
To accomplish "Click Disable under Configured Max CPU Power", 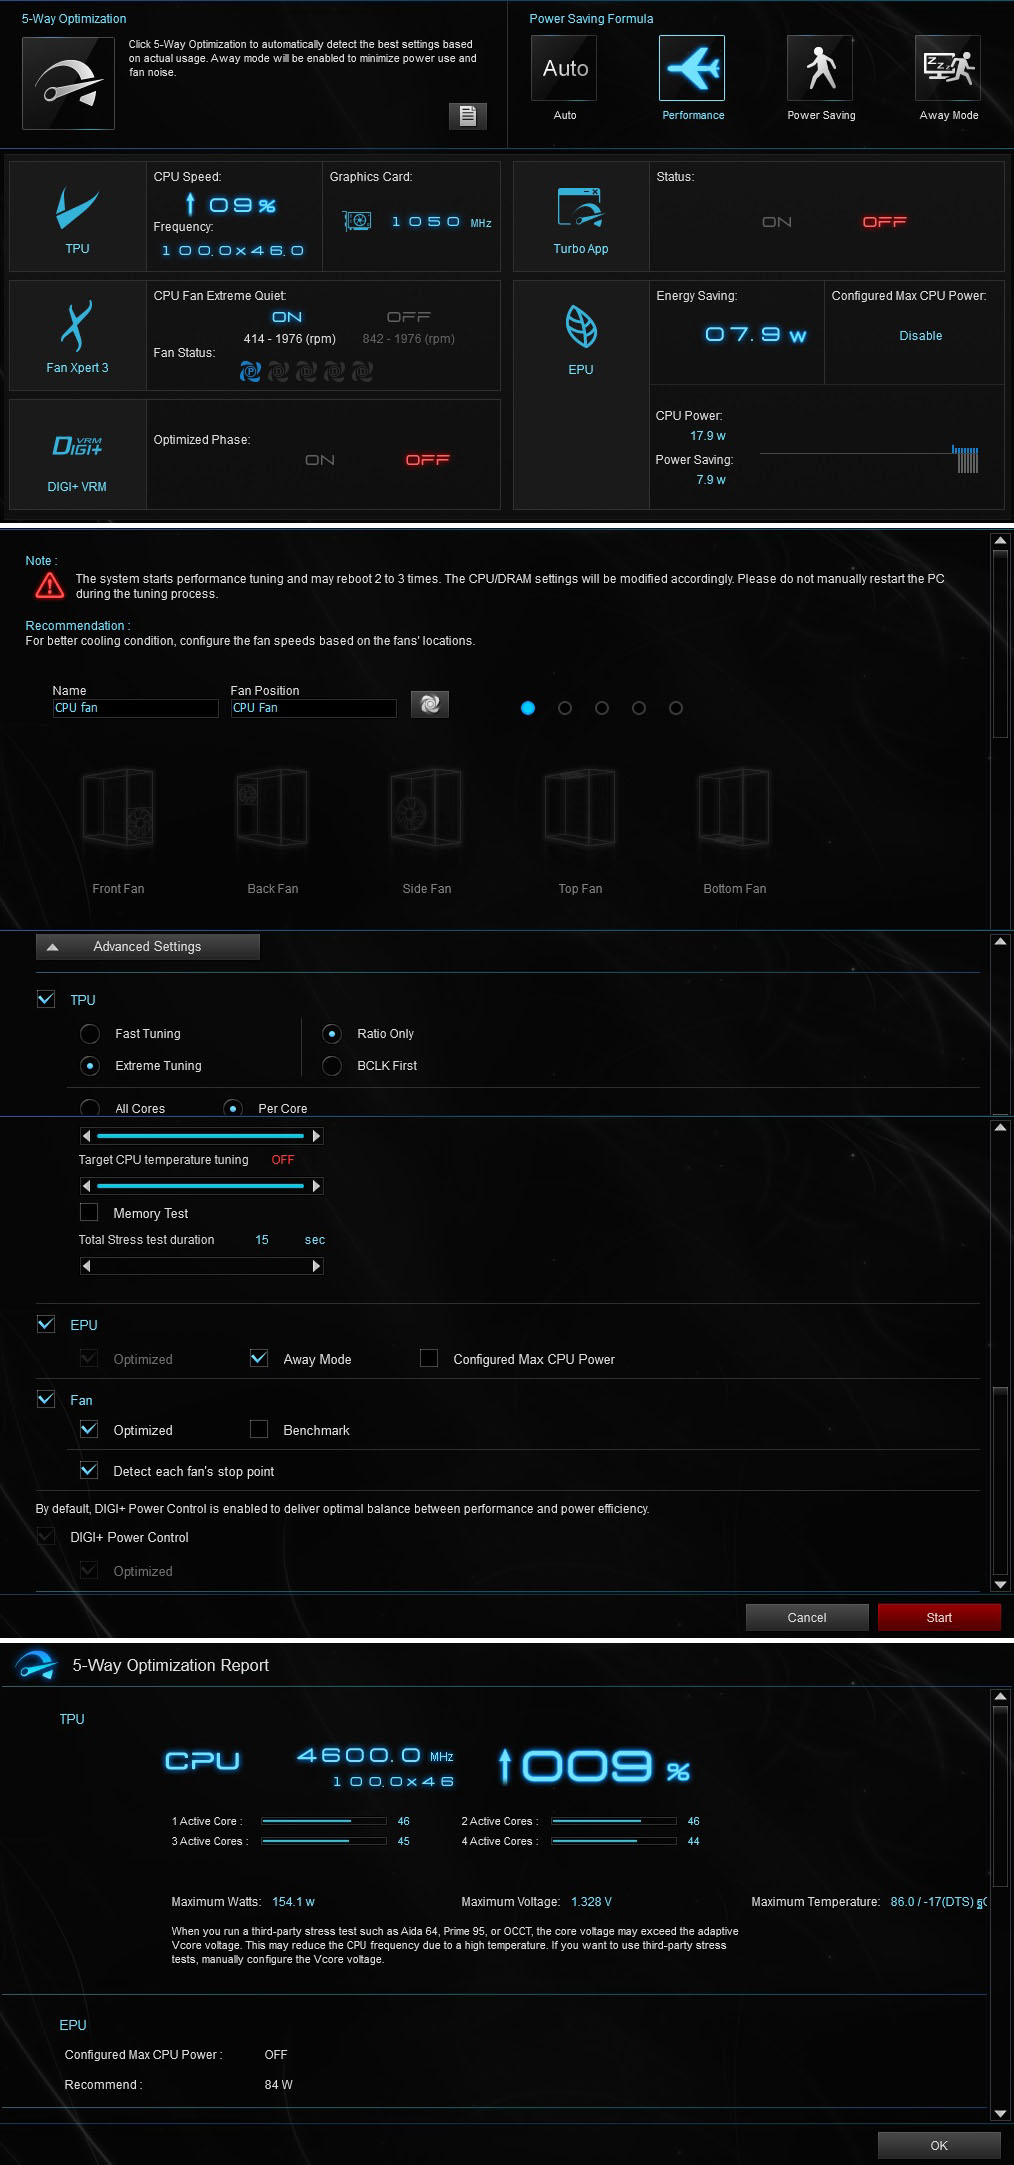I will click(x=920, y=336).
